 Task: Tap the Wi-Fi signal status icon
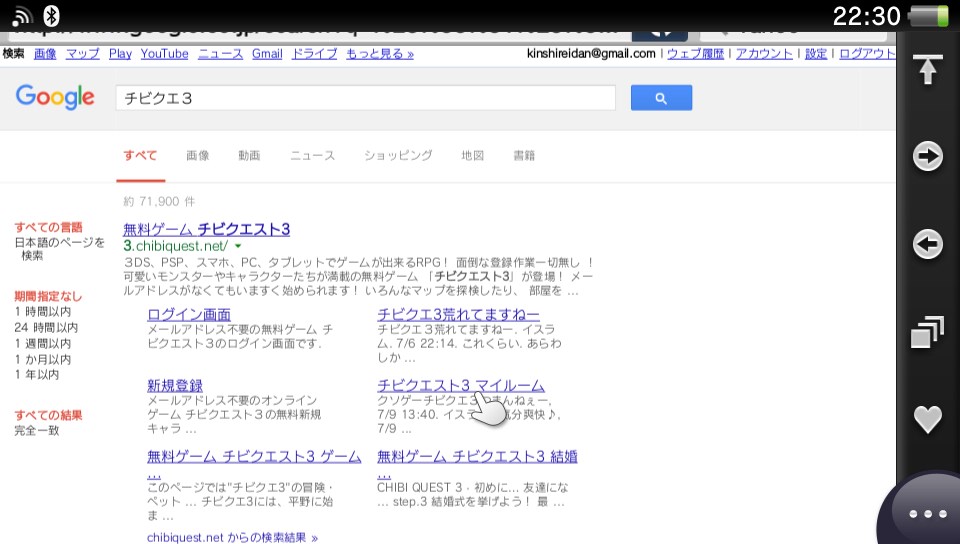pyautogui.click(x=22, y=17)
